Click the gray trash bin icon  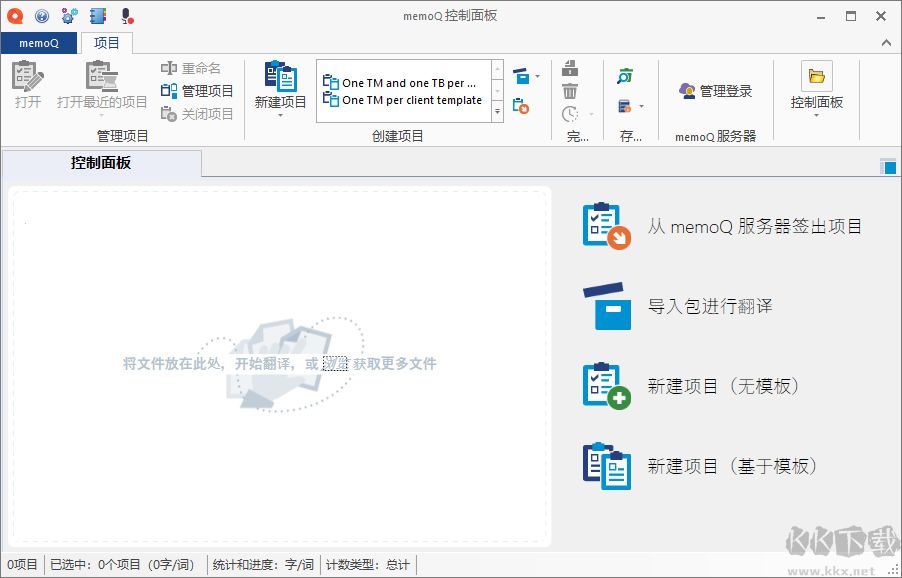point(570,91)
